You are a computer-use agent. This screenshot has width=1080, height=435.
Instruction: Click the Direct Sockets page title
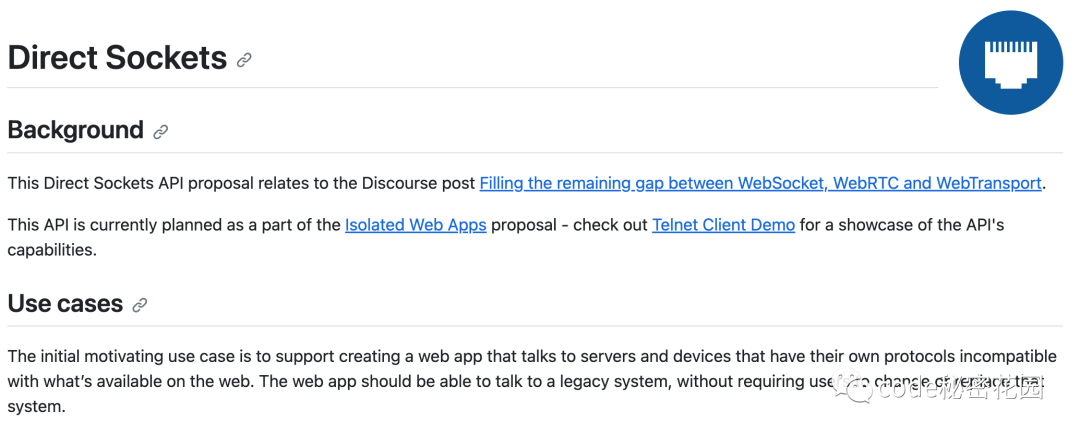pyautogui.click(x=117, y=58)
